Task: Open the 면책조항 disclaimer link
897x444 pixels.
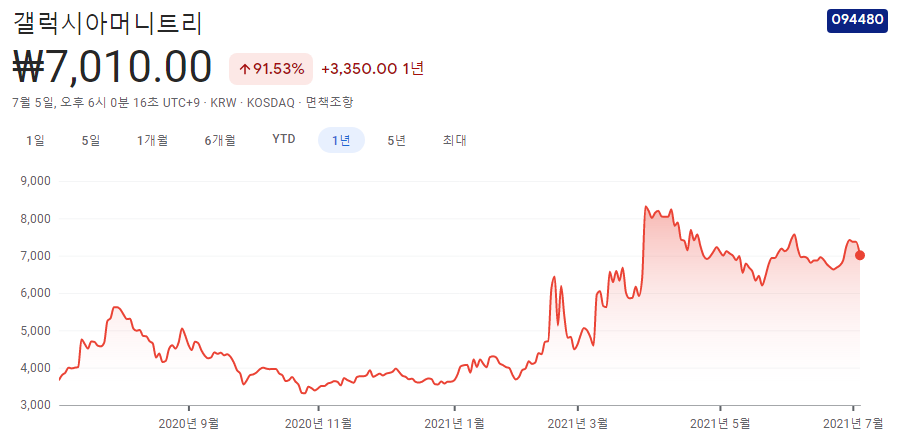Action: 330,103
